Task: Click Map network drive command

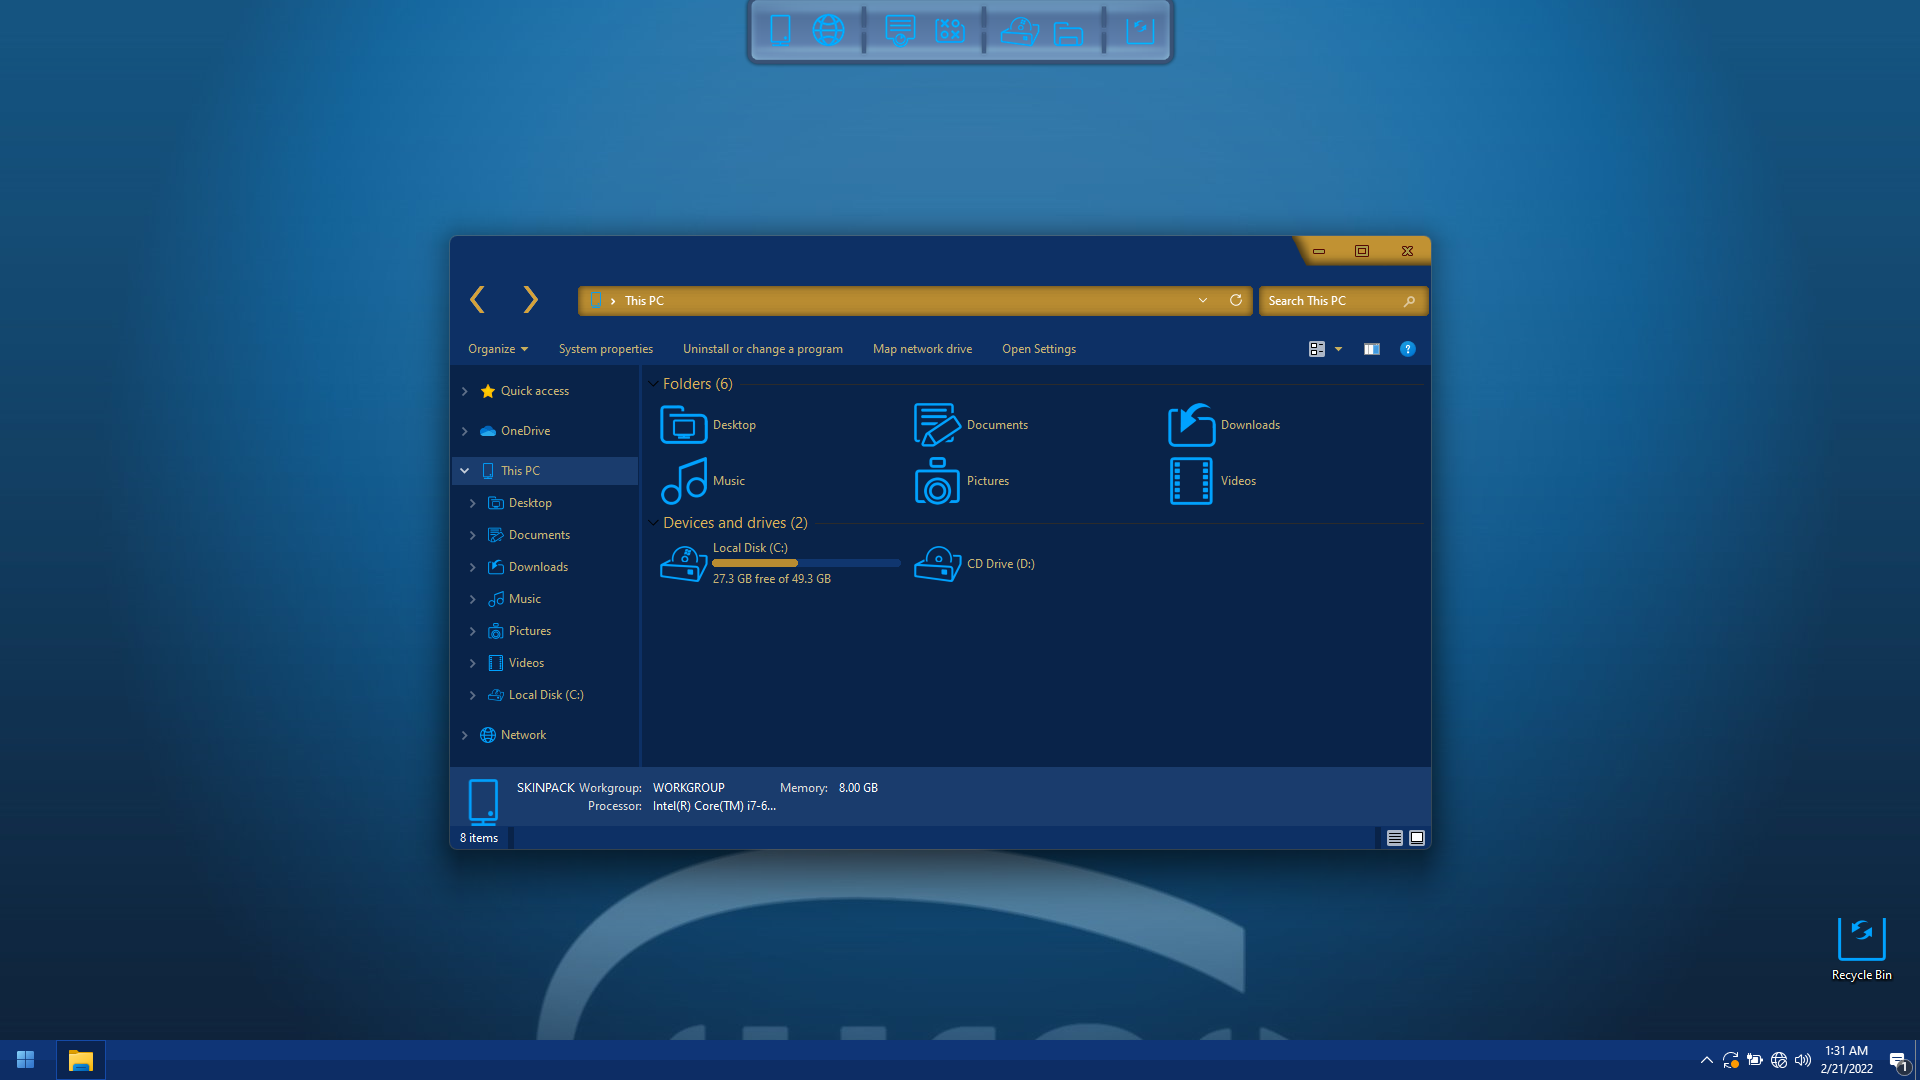Action: pos(922,349)
